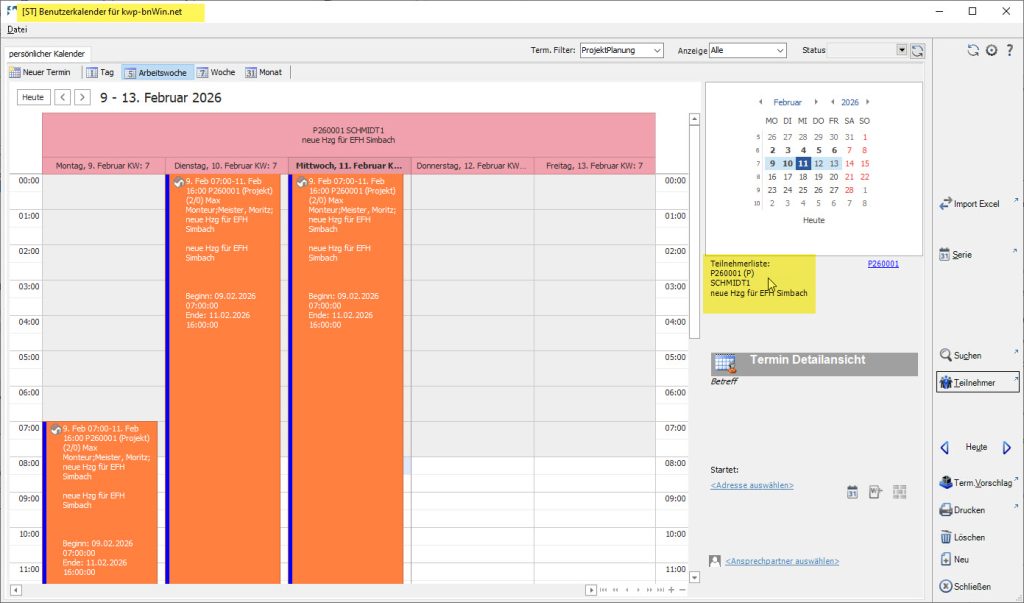The width and height of the screenshot is (1024, 603).
Task: Open the Status dropdown list
Action: pyautogui.click(x=901, y=50)
